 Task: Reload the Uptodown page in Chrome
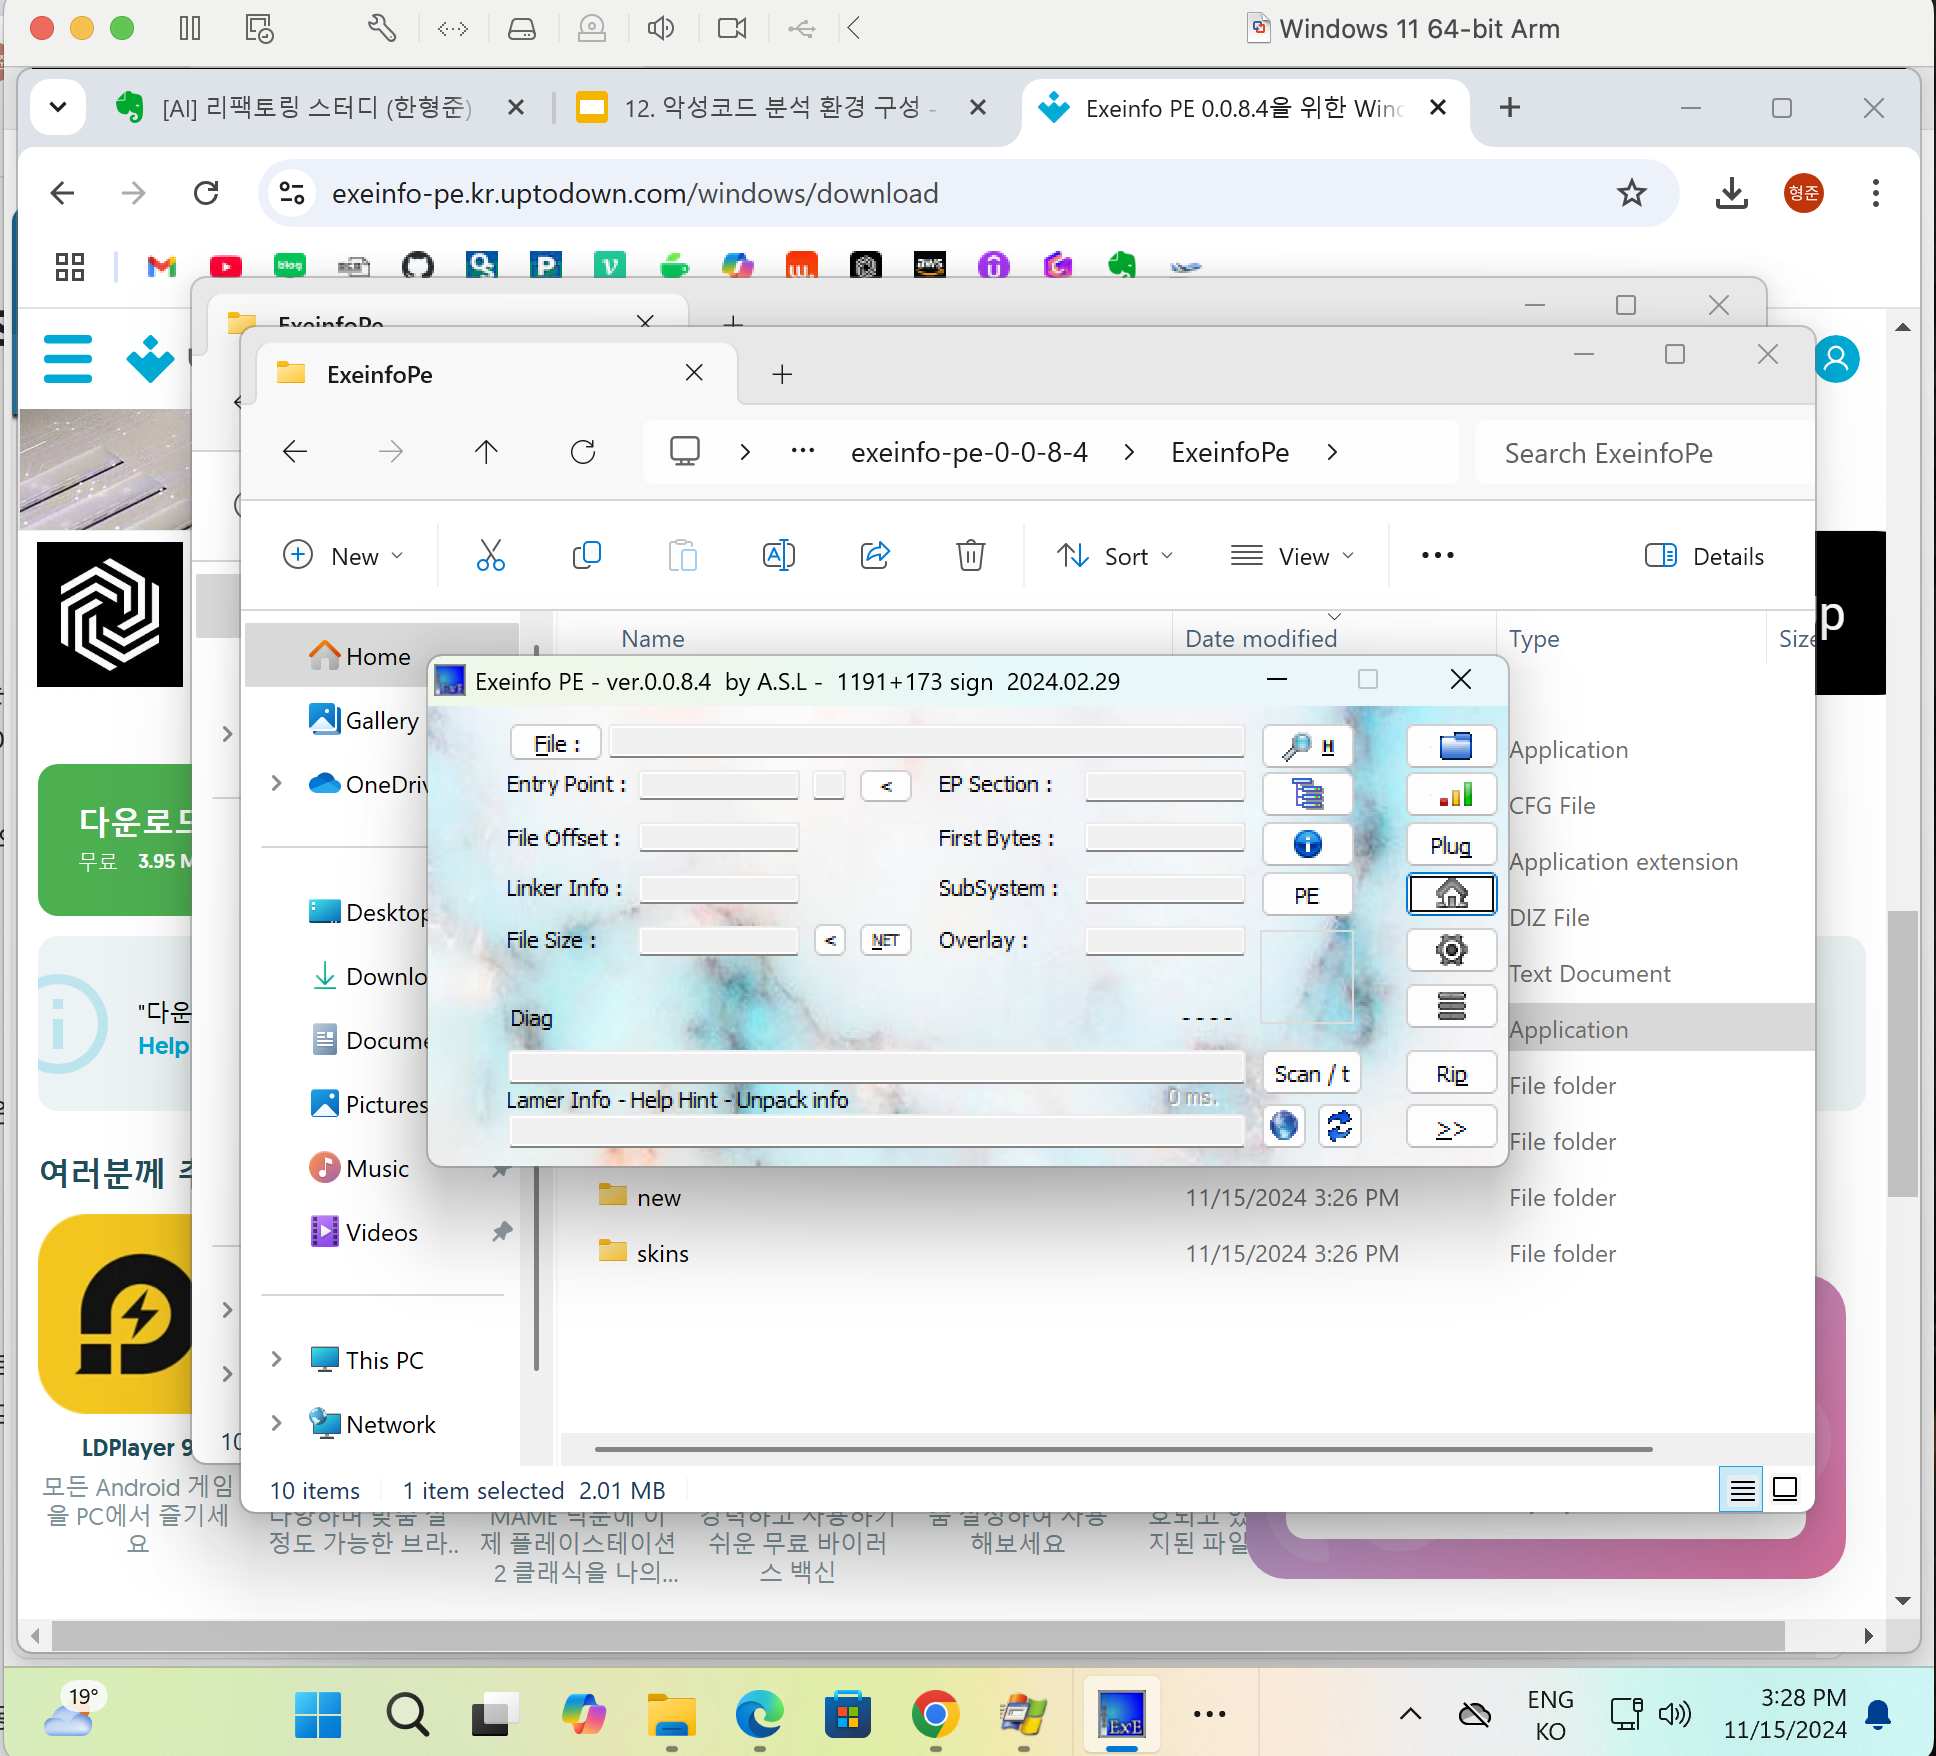pos(206,192)
